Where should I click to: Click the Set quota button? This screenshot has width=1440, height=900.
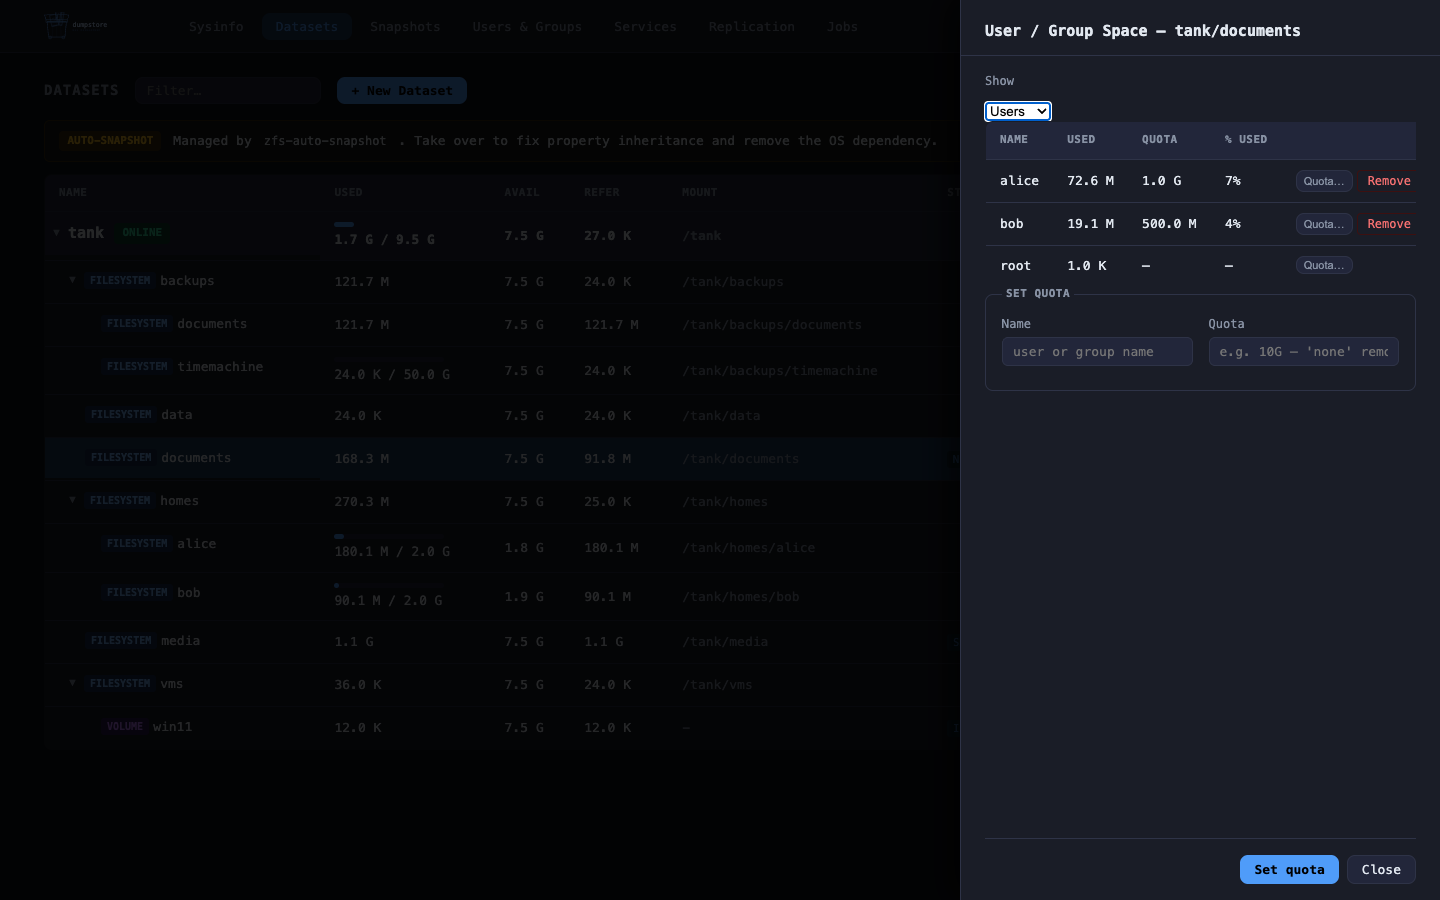point(1289,869)
